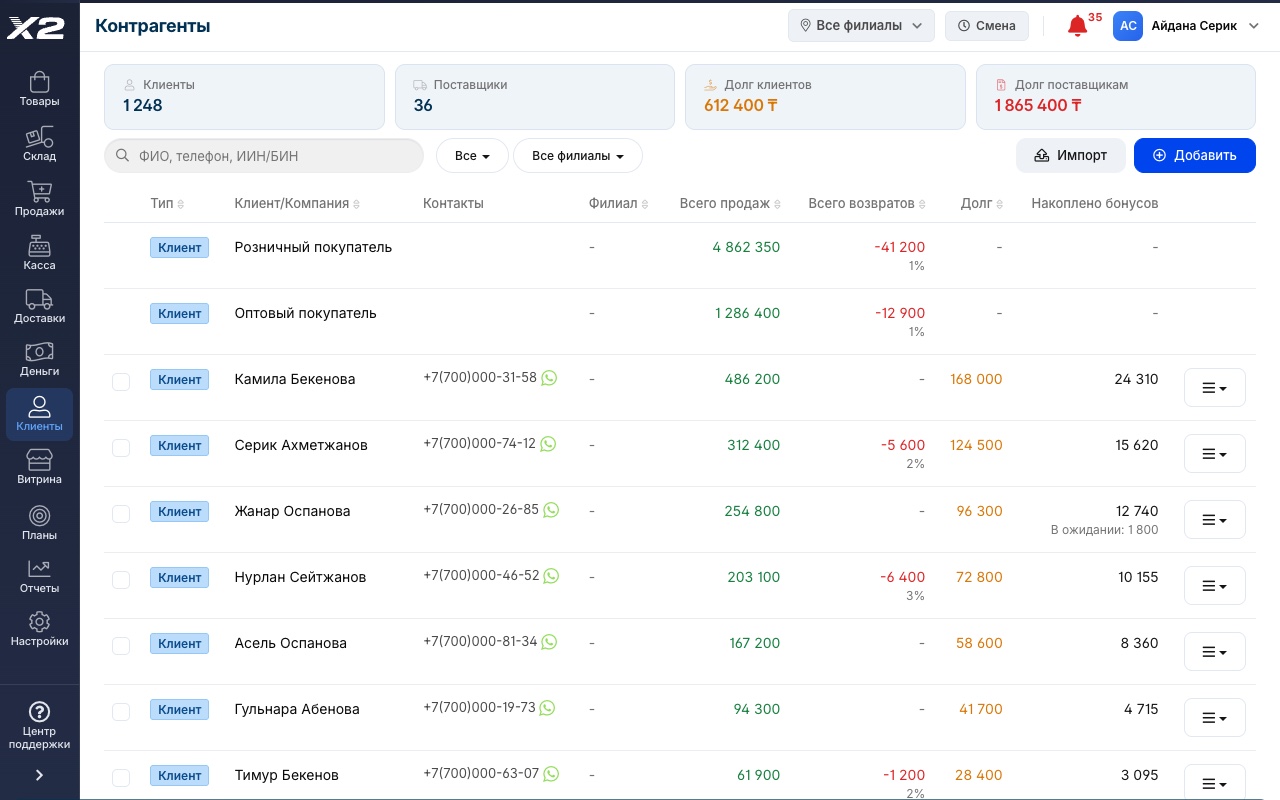Click the Добавить button
1280x800 pixels.
point(1194,155)
